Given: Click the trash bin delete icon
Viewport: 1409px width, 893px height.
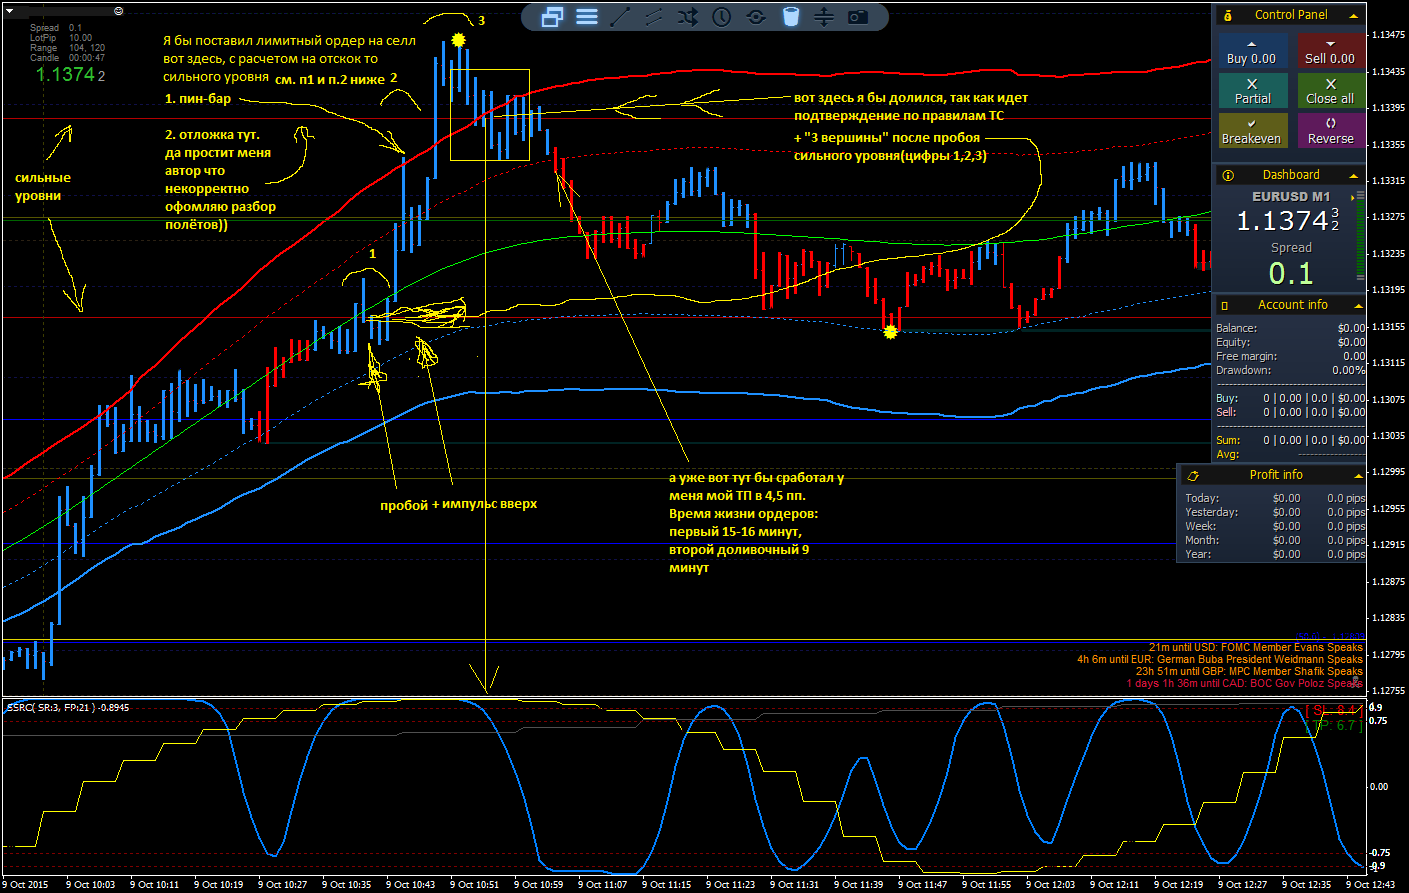Looking at the screenshot, I should pyautogui.click(x=790, y=17).
